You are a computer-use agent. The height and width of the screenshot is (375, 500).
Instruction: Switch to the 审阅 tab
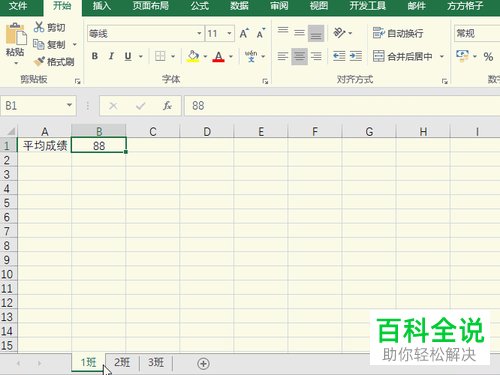click(279, 6)
